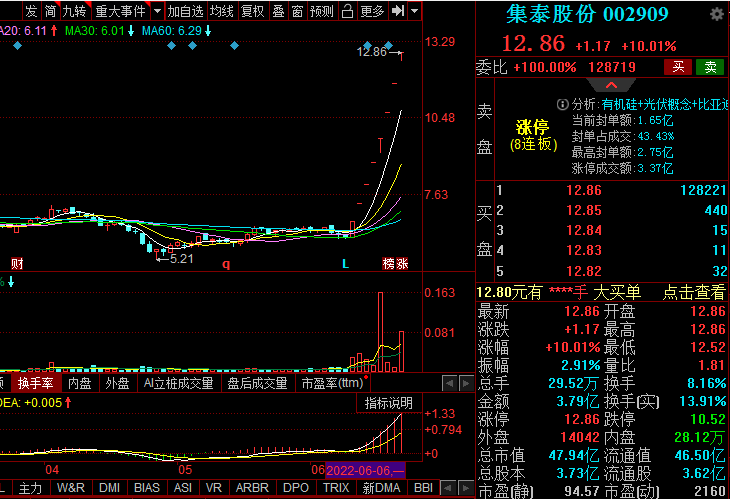Image resolution: width=730 pixels, height=499 pixels.
Task: Click the left scroll arrow beside 市盈率(ttm) tab
Action: point(449,384)
